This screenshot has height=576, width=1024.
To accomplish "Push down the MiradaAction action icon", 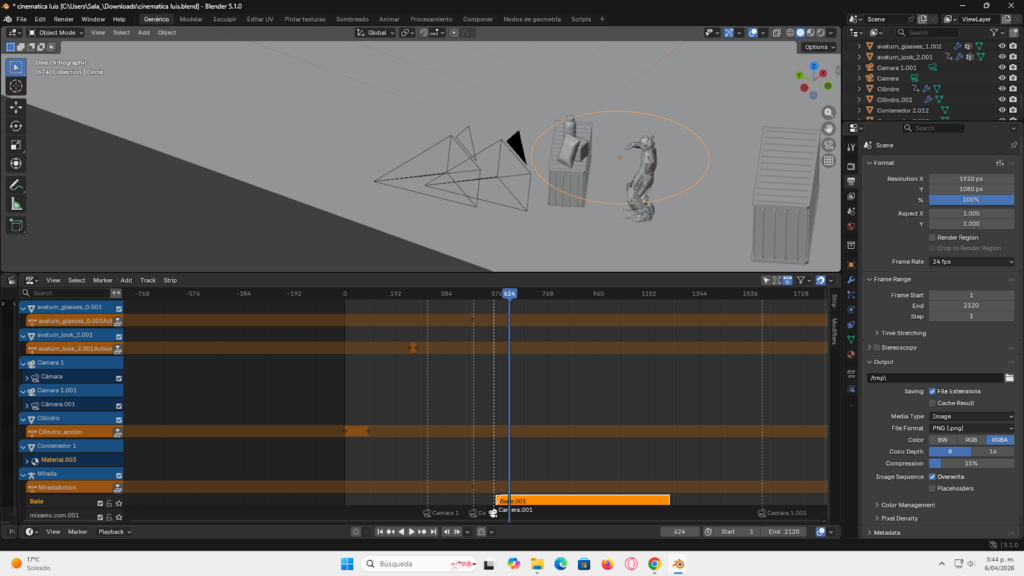I will tap(118, 488).
